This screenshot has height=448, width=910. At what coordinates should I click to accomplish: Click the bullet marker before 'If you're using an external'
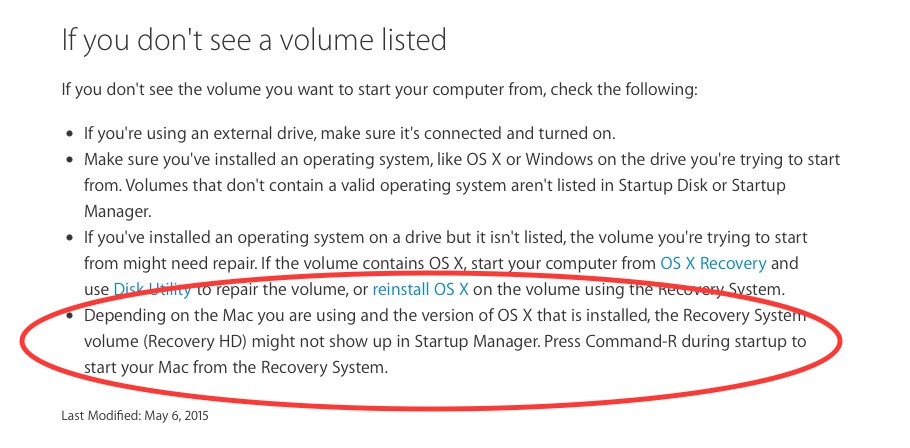68,134
